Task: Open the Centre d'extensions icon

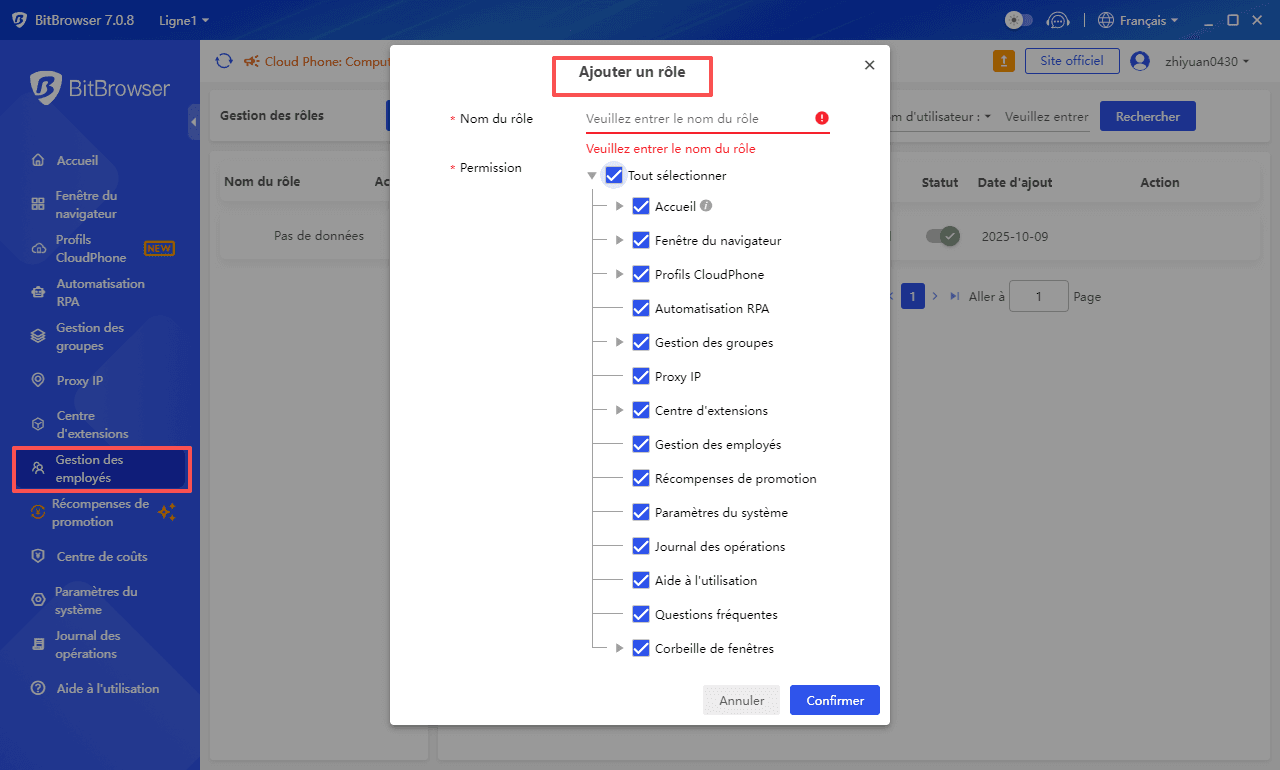Action: 36,424
